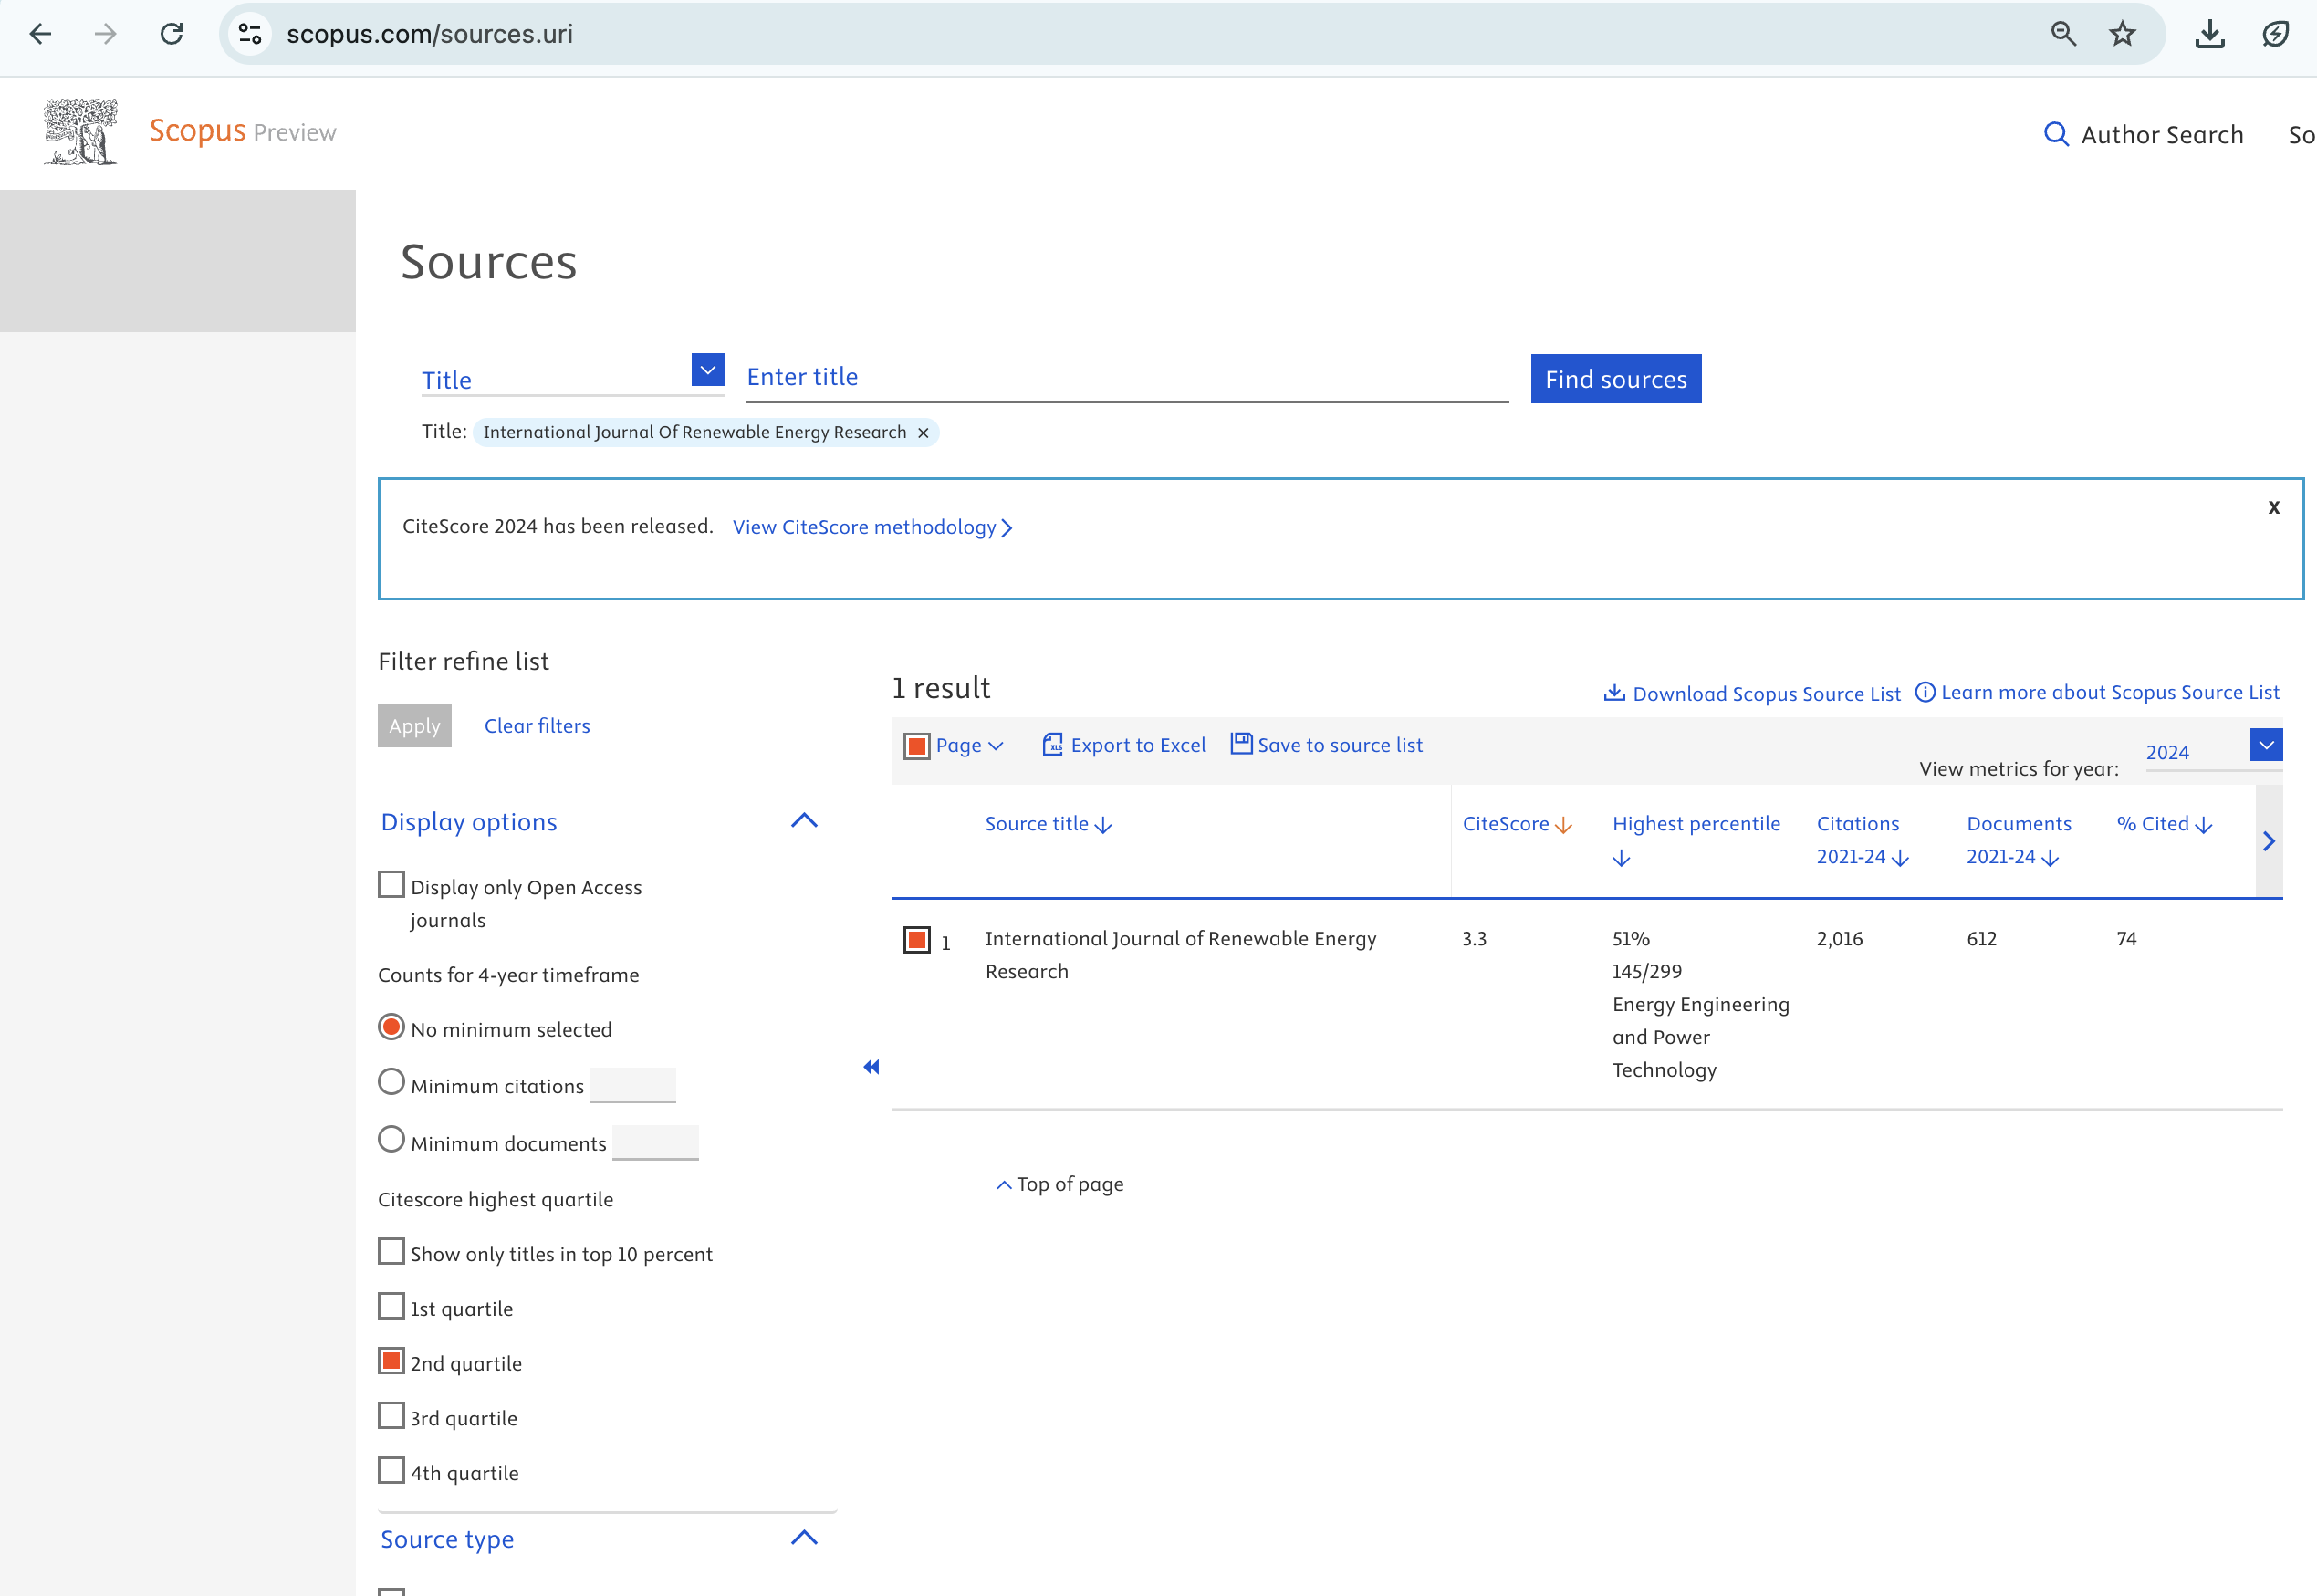
Task: Sort by Citations 2021-24 arrow
Action: coord(1901,859)
